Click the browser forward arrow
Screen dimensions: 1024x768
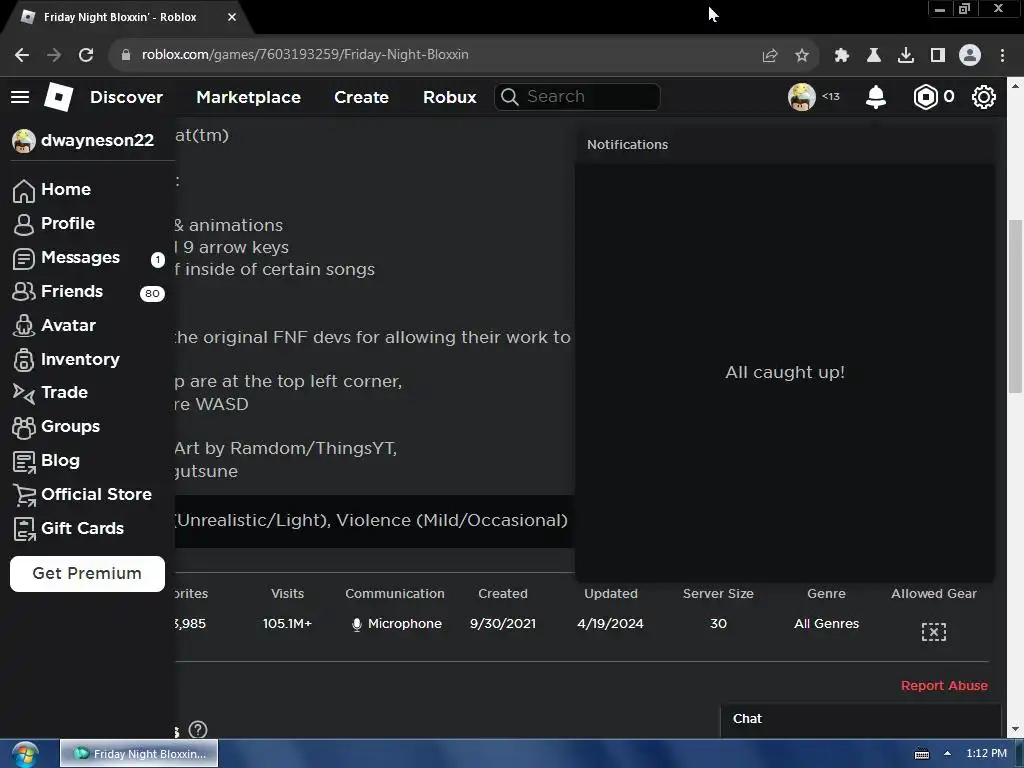pyautogui.click(x=54, y=55)
